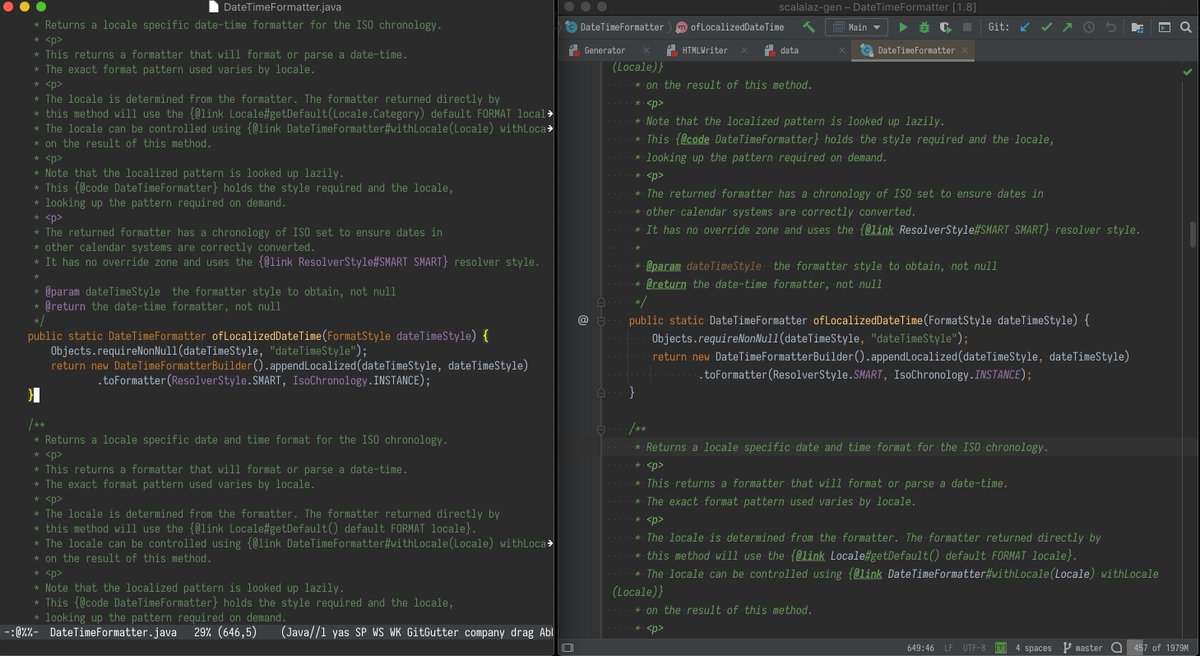This screenshot has height=656, width=1200.
Task: Click the Build project hammer icon
Action: [x=808, y=28]
